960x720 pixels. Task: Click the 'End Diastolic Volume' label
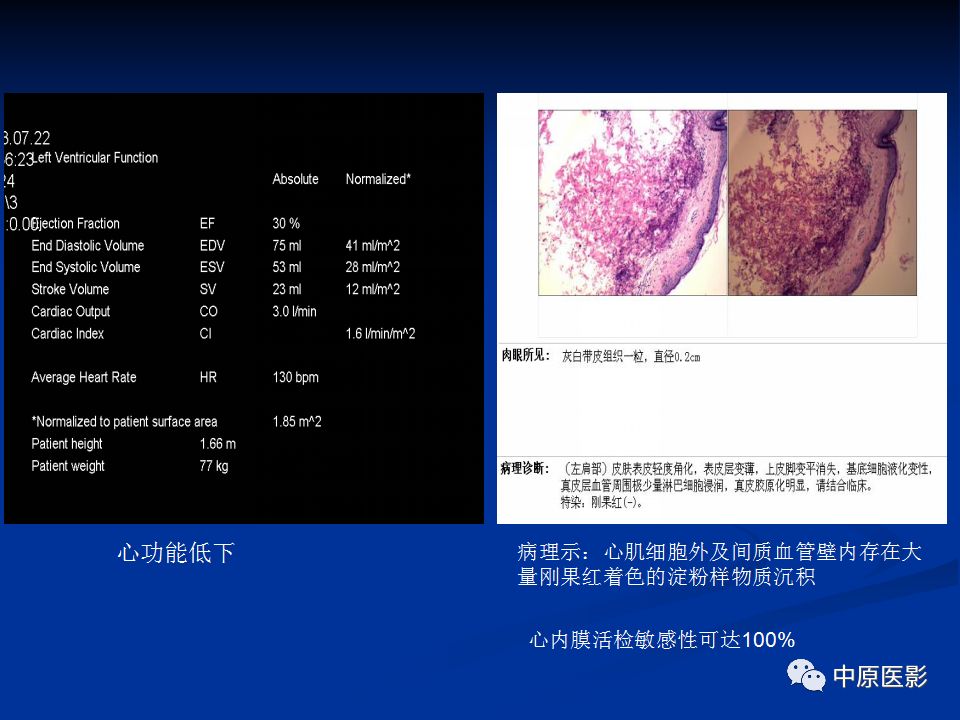pos(88,246)
